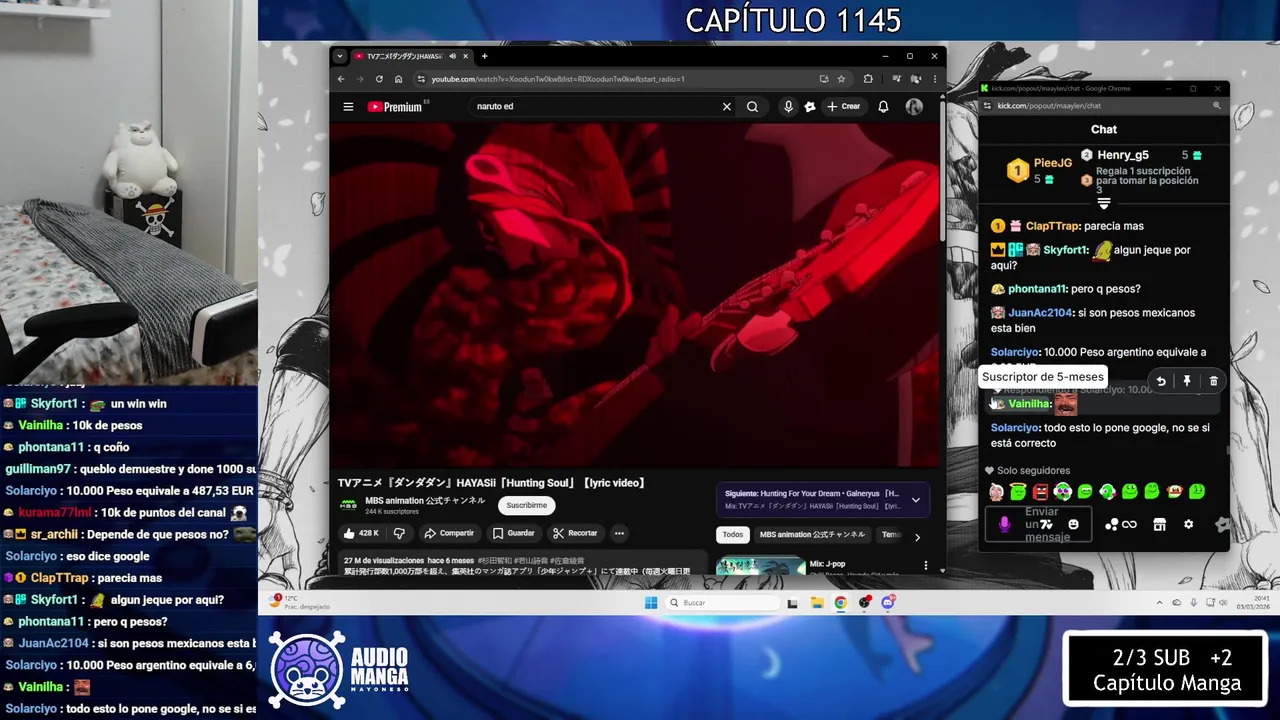Clear the 'naruto ed' search text
Viewport: 1280px width, 720px height.
coord(727,107)
